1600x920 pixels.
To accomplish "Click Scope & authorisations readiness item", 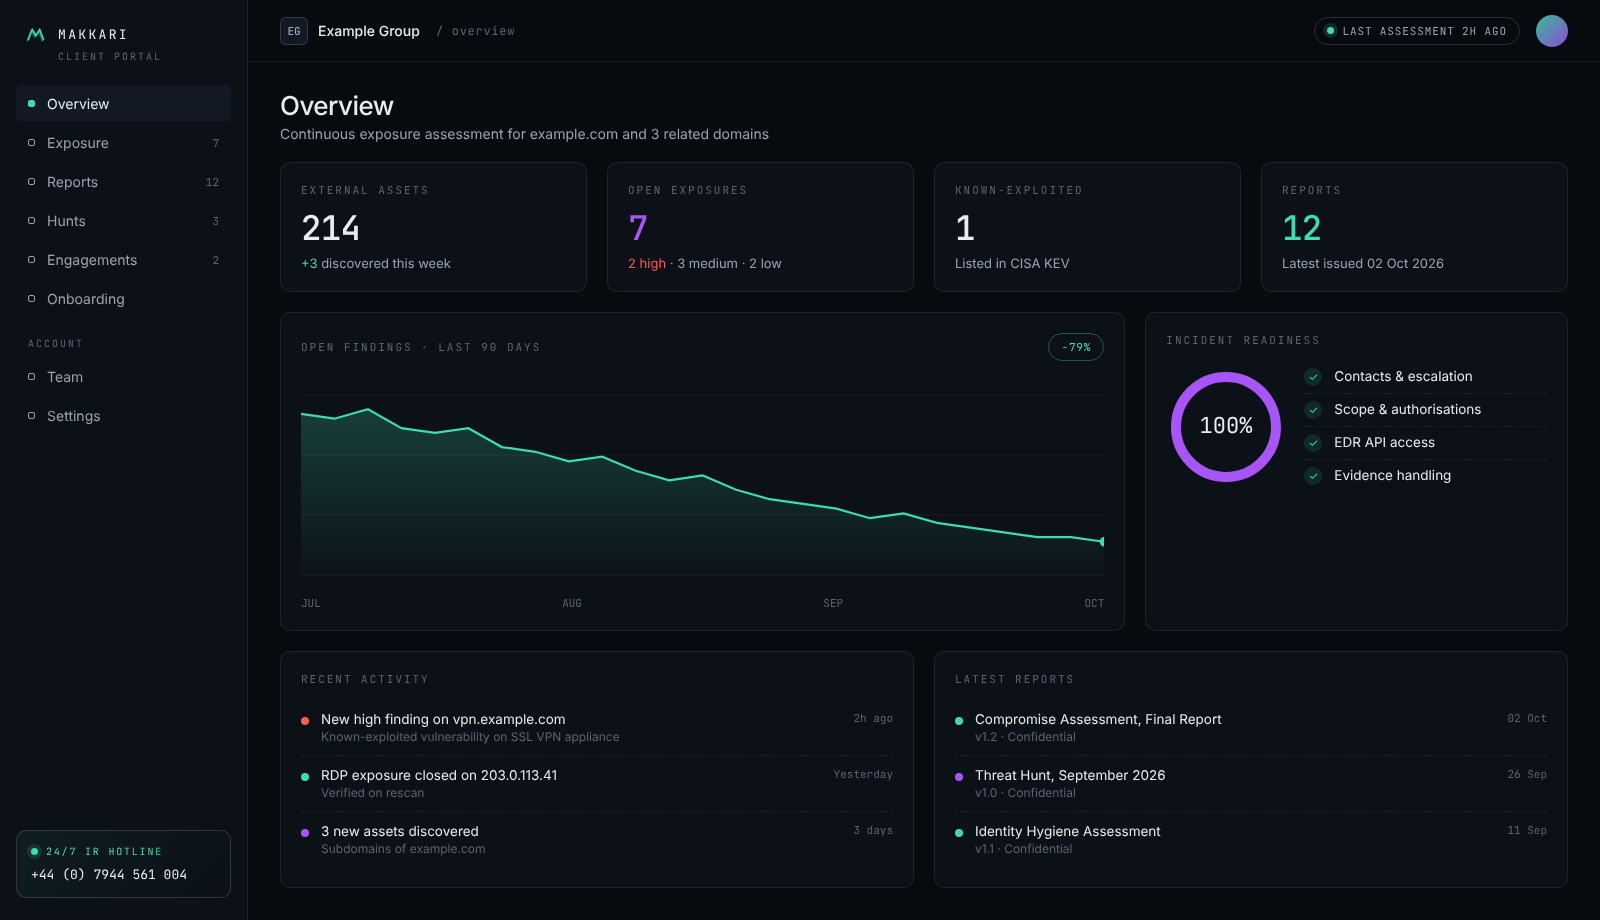I will click(x=1425, y=410).
